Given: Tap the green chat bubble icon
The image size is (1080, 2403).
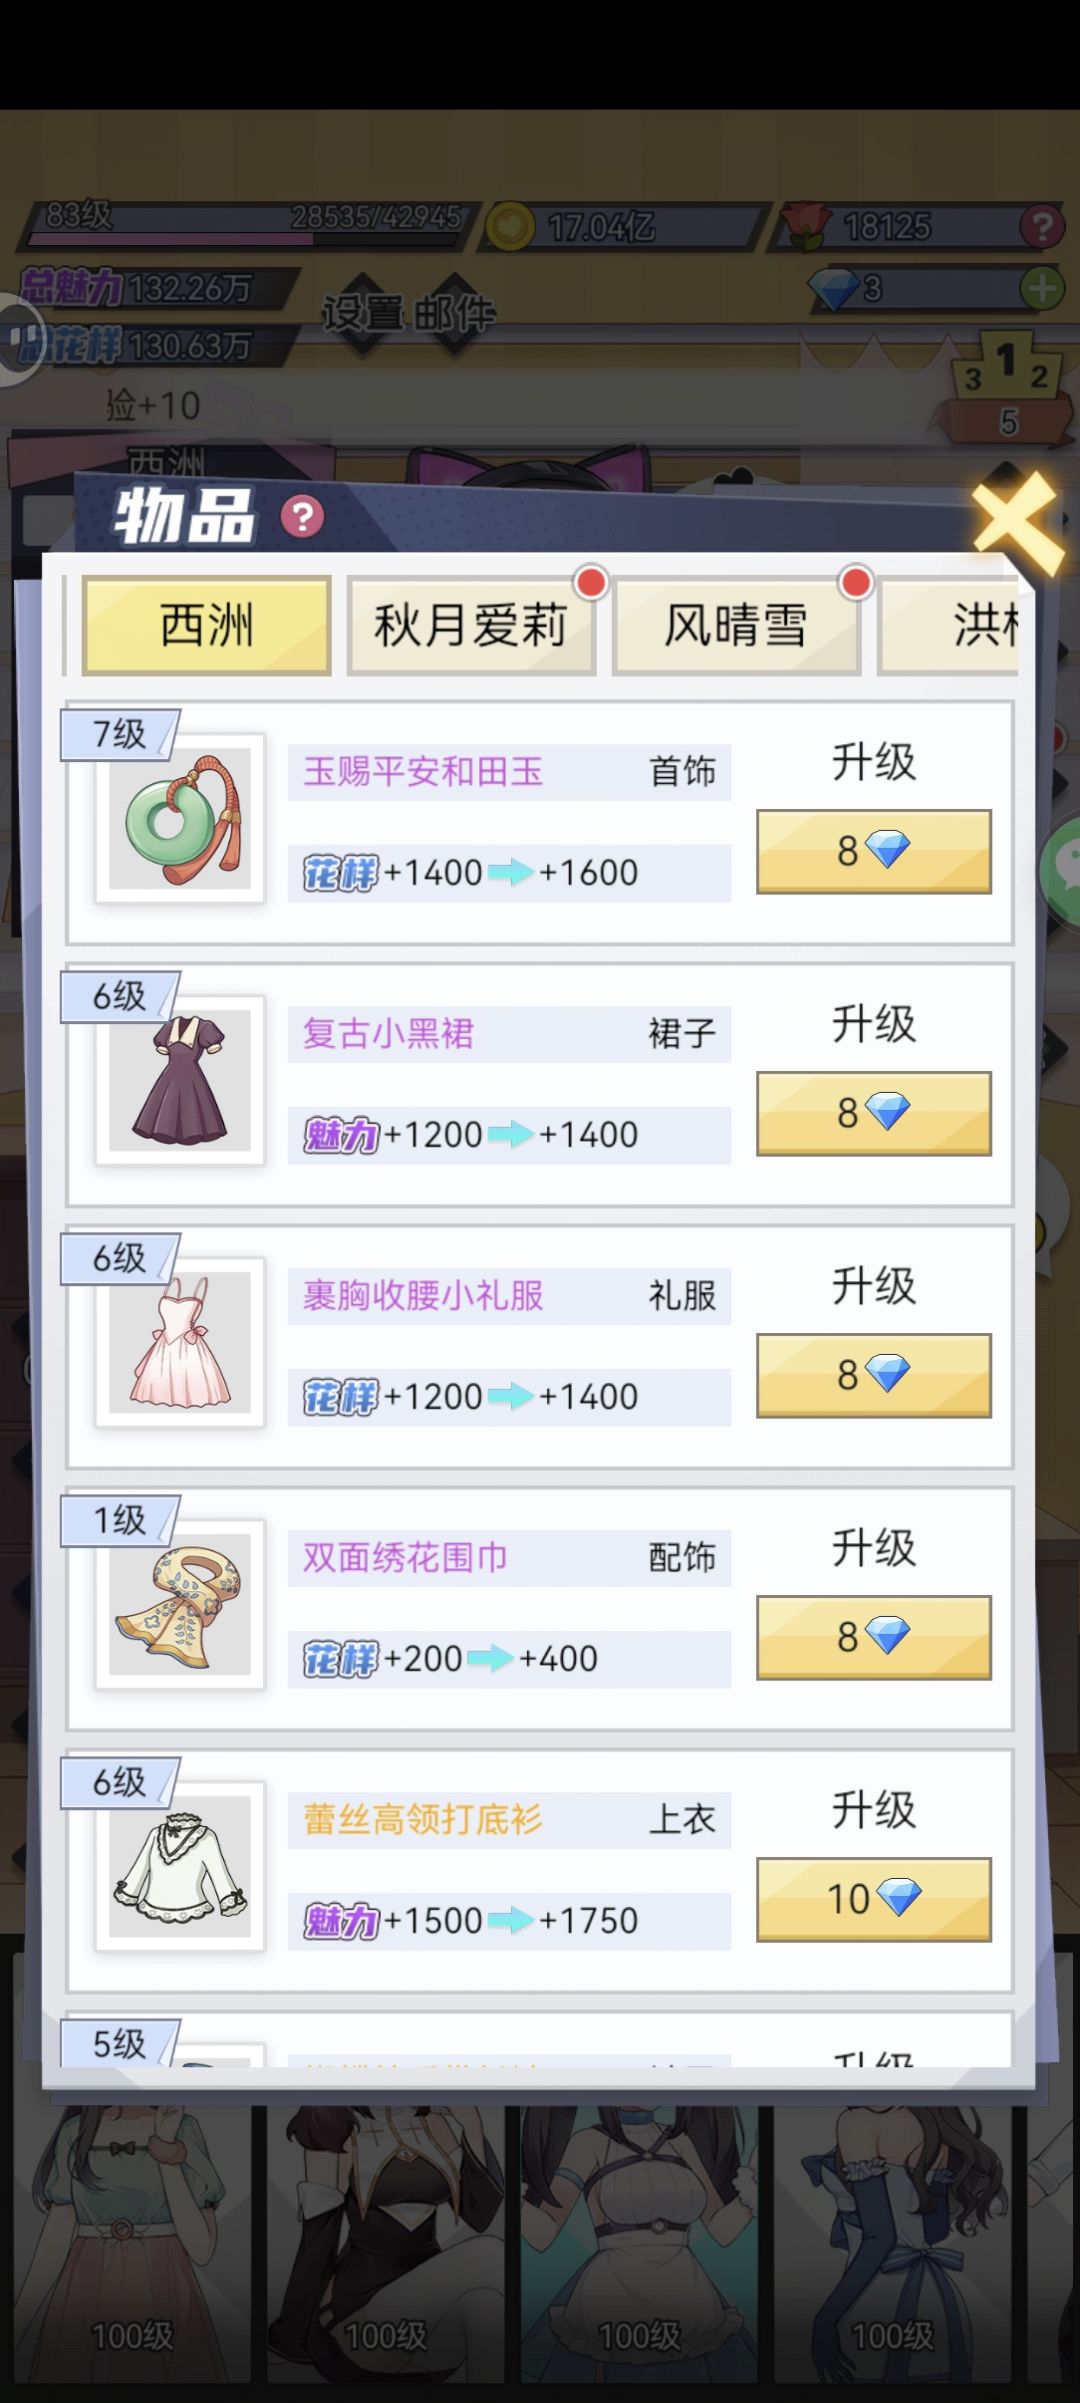Looking at the screenshot, I should click(1061, 870).
